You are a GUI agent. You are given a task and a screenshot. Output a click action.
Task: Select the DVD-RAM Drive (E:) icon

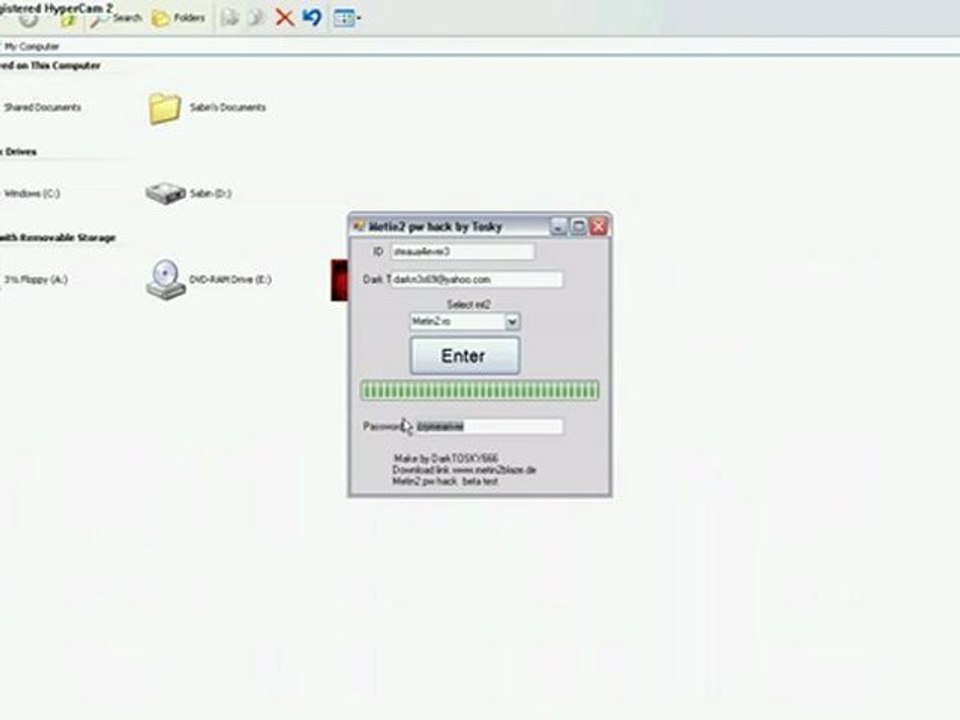(165, 280)
